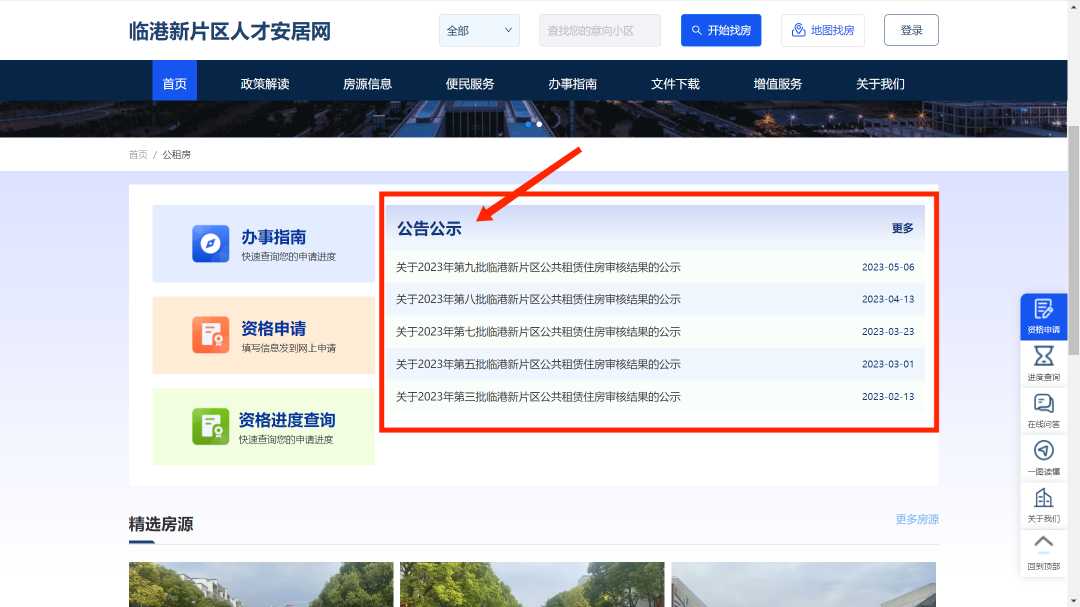Viewport: 1080px width, 607px height.
Task: Click the 精选房源 section heading
Action: coord(161,524)
